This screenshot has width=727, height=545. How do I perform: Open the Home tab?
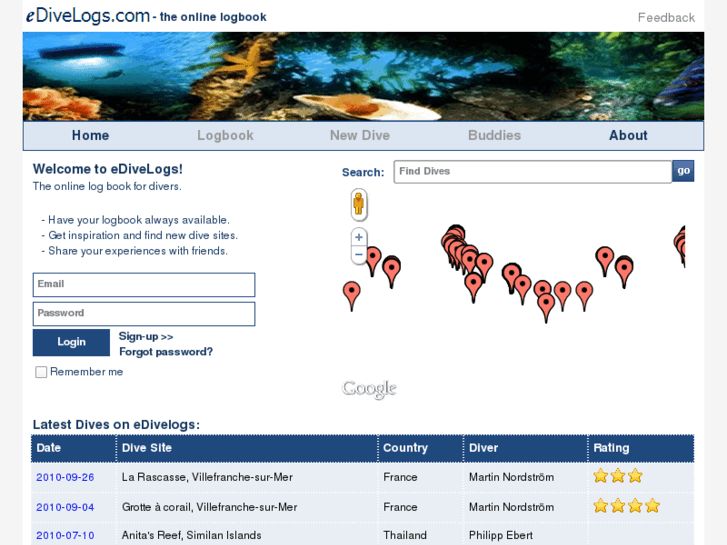point(90,135)
